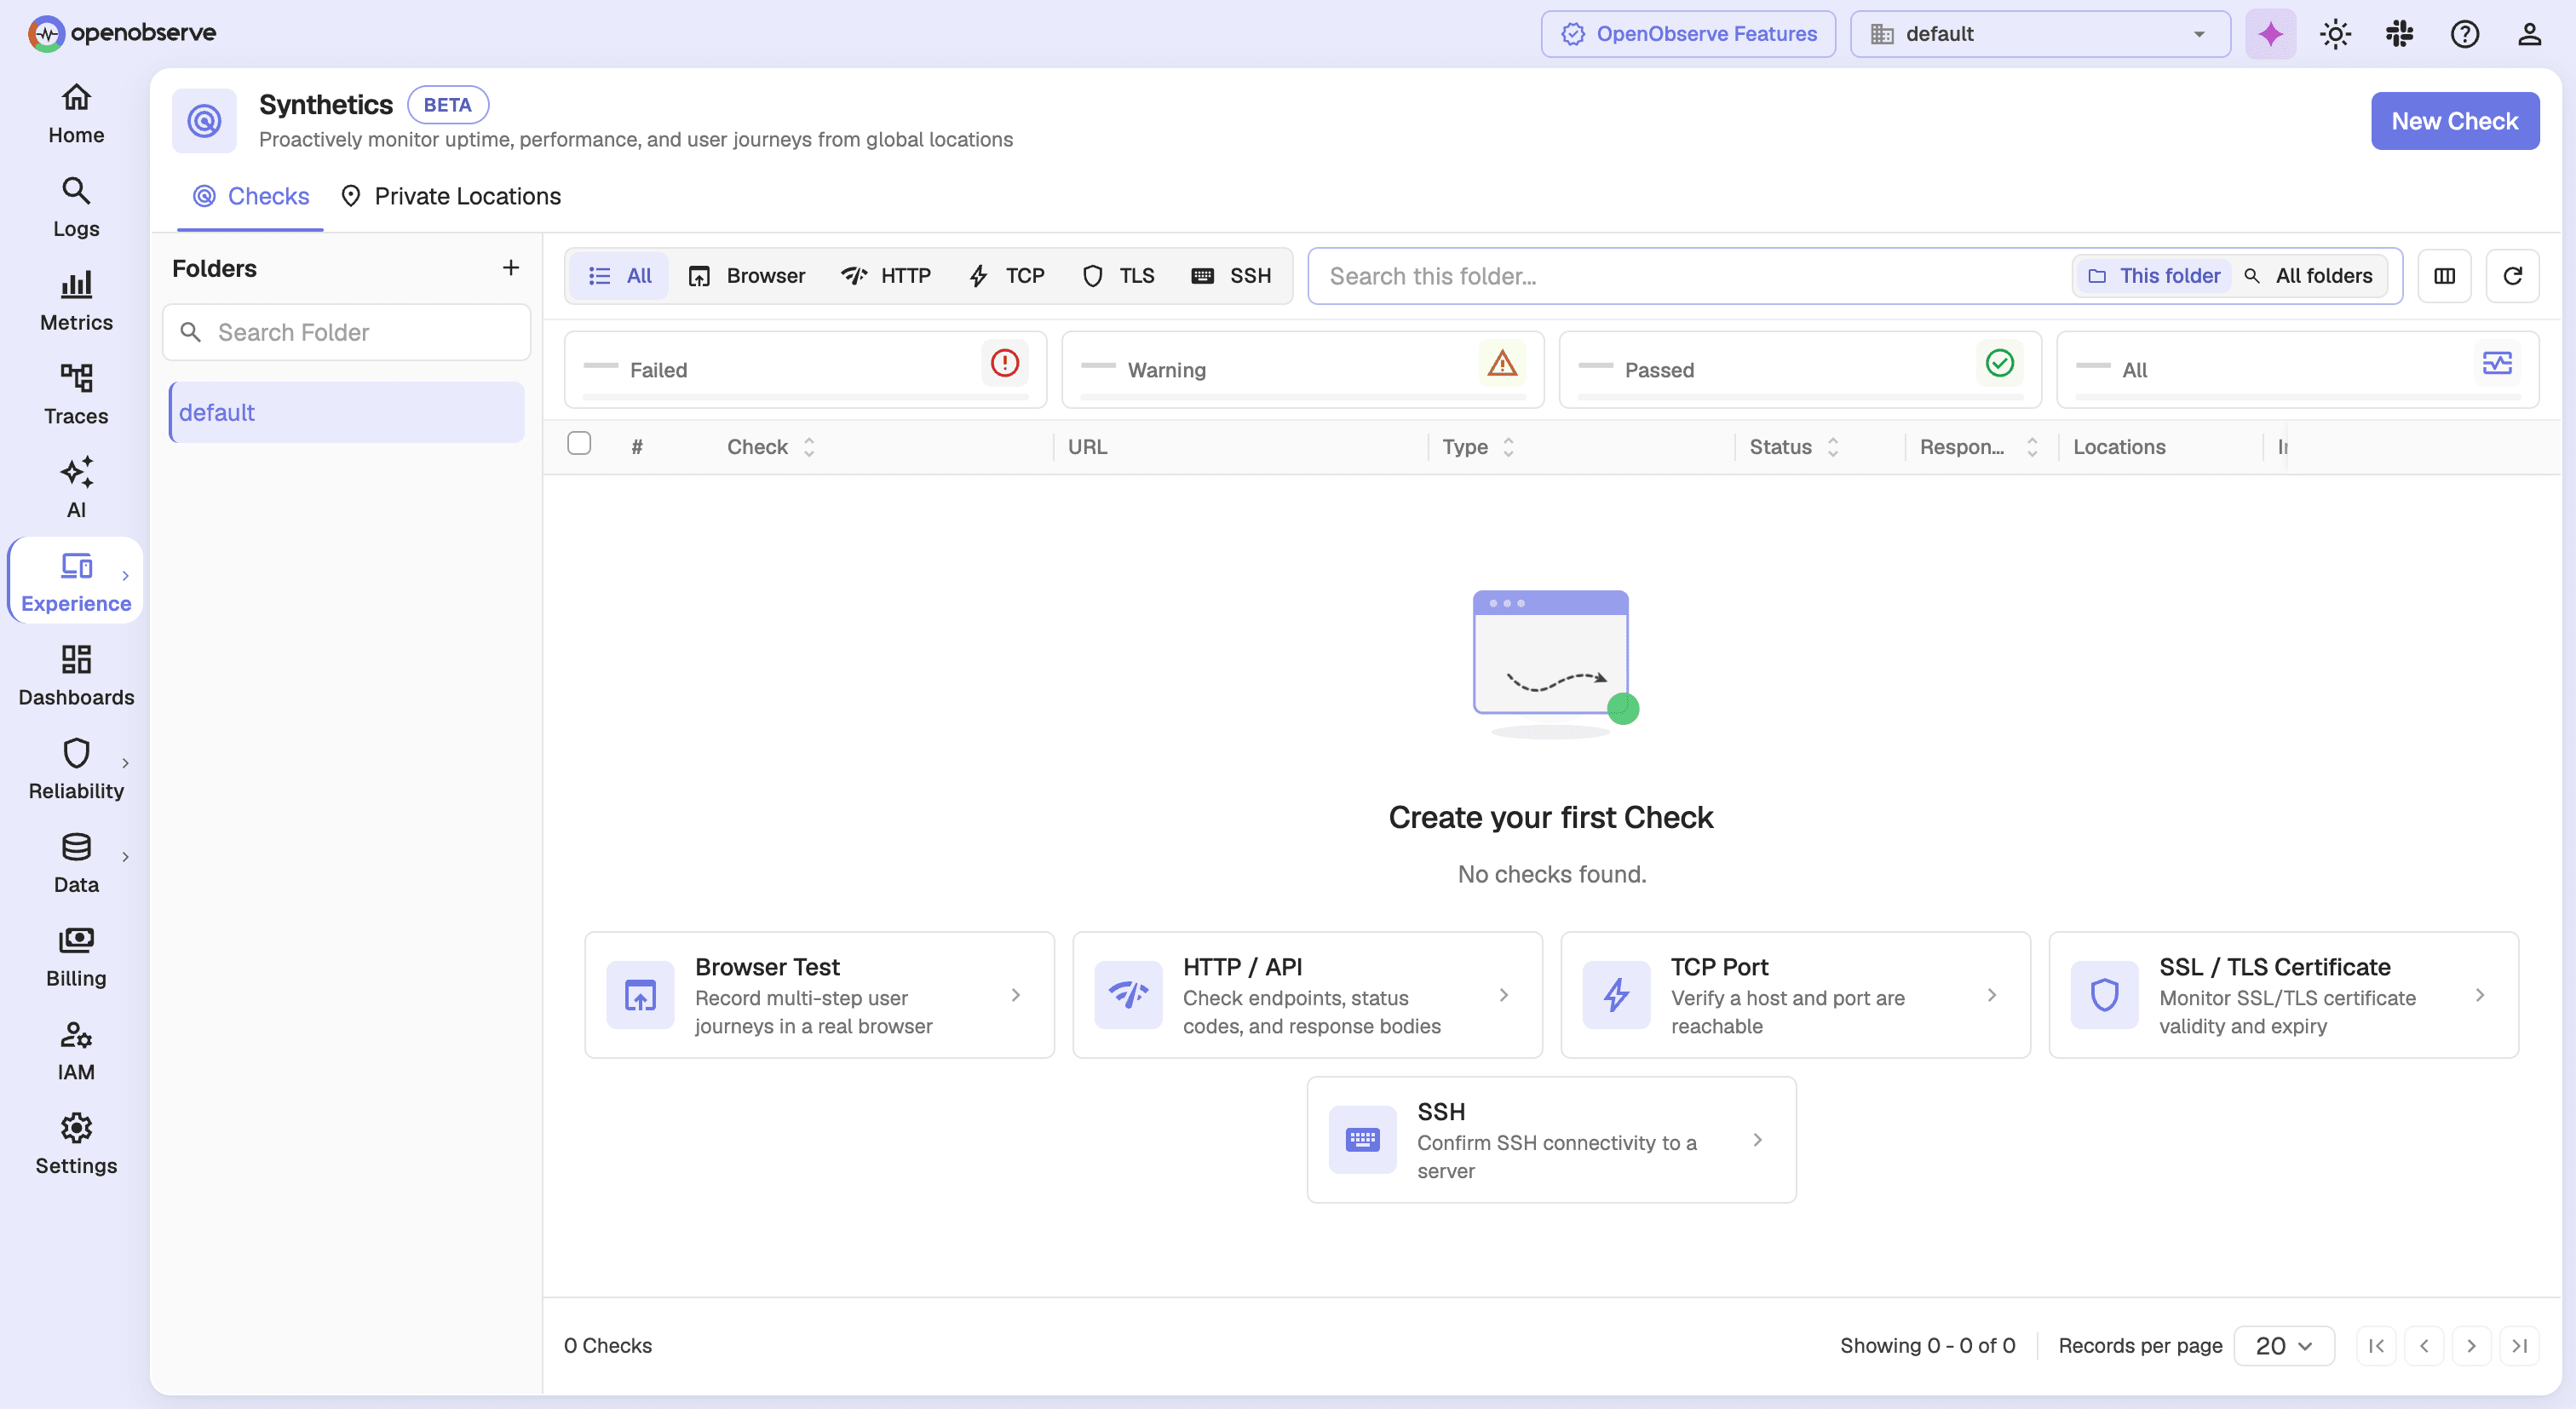Go to the next page

pyautogui.click(x=2471, y=1345)
